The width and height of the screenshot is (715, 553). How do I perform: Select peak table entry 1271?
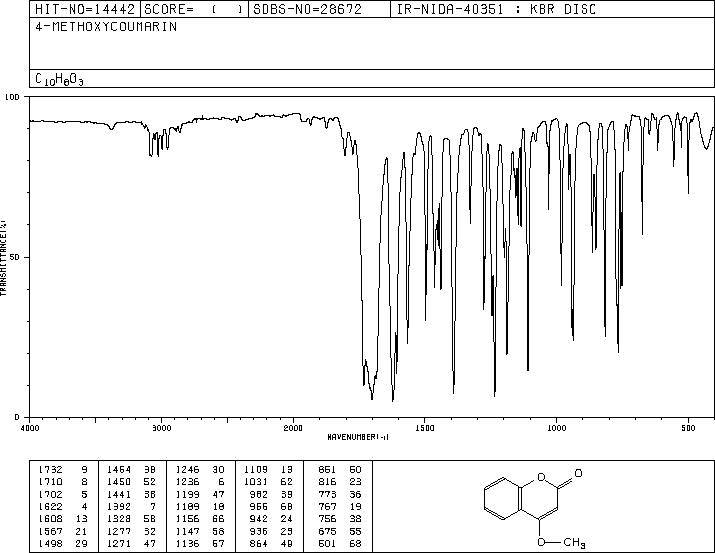(x=132, y=544)
